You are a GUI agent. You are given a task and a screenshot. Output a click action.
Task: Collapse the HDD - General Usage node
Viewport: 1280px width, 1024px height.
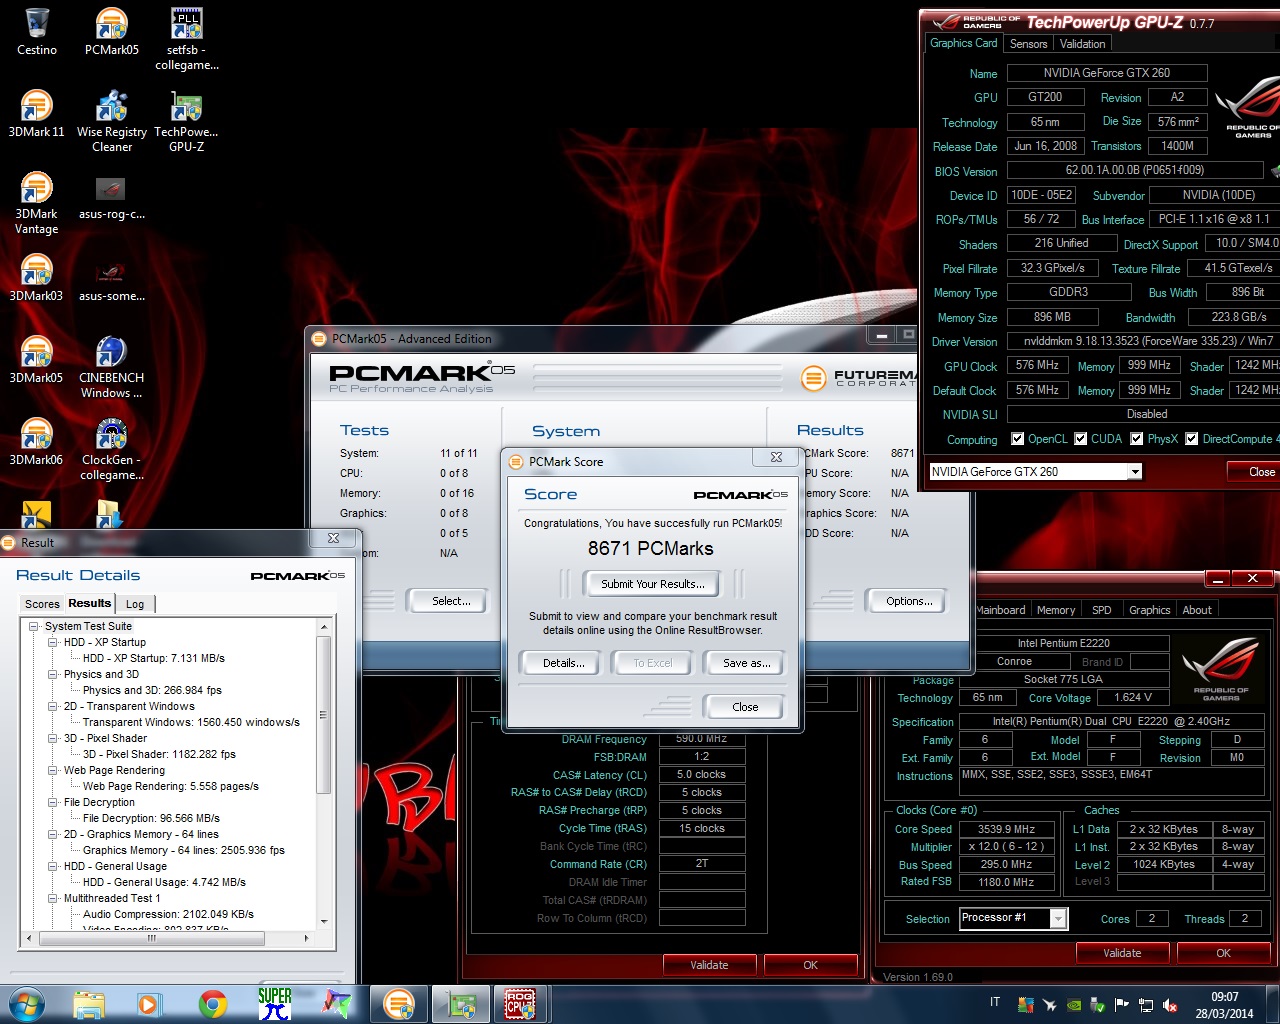(x=53, y=867)
